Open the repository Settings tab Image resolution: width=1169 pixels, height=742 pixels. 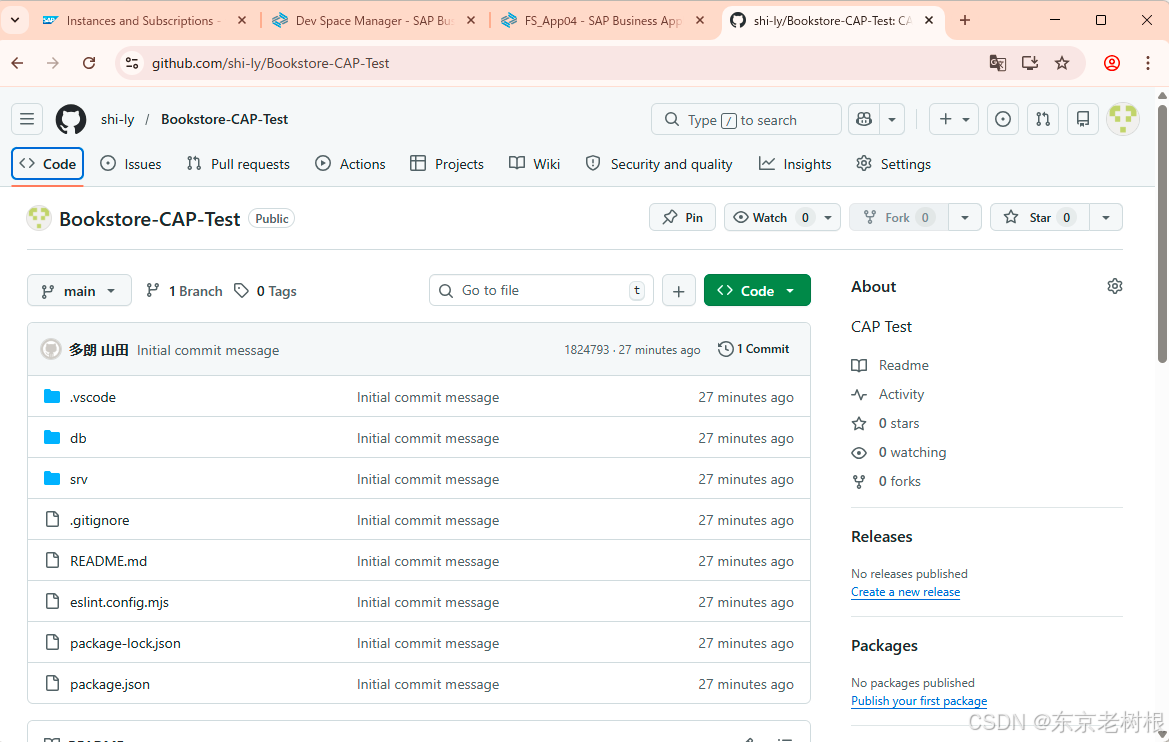(x=893, y=164)
